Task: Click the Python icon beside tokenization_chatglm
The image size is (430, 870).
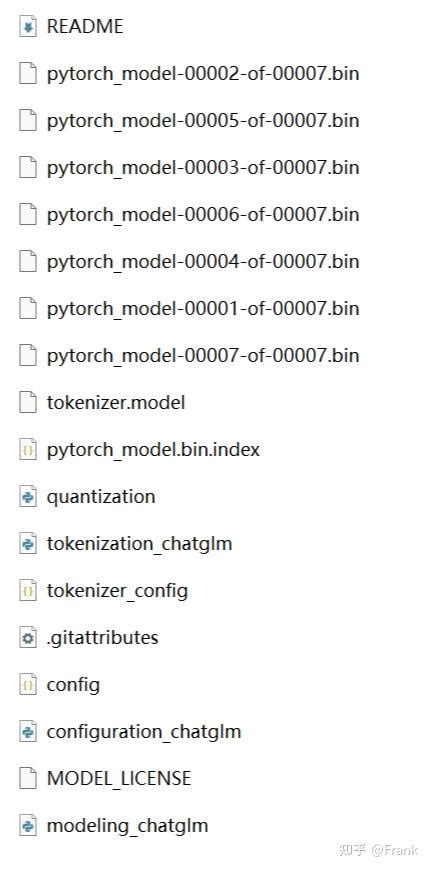Action: click(28, 544)
